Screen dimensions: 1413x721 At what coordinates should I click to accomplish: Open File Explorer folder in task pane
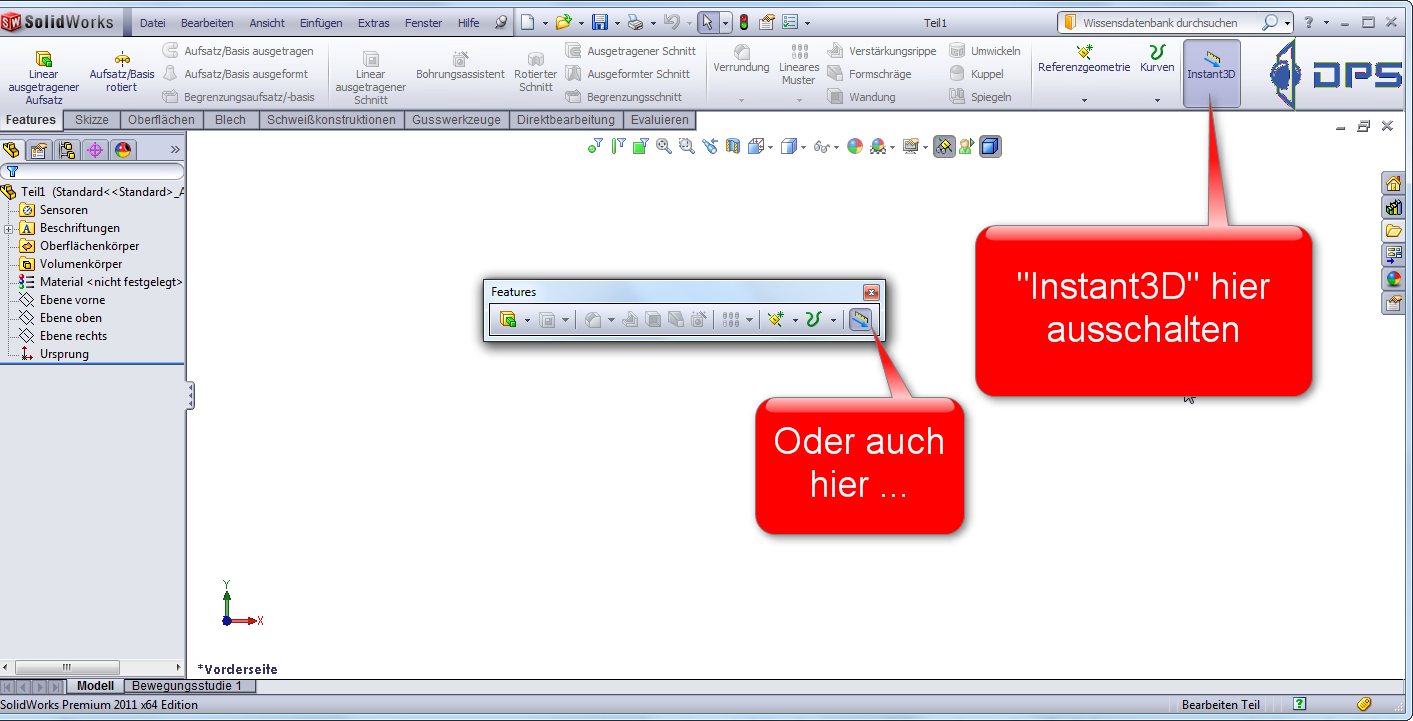1392,231
